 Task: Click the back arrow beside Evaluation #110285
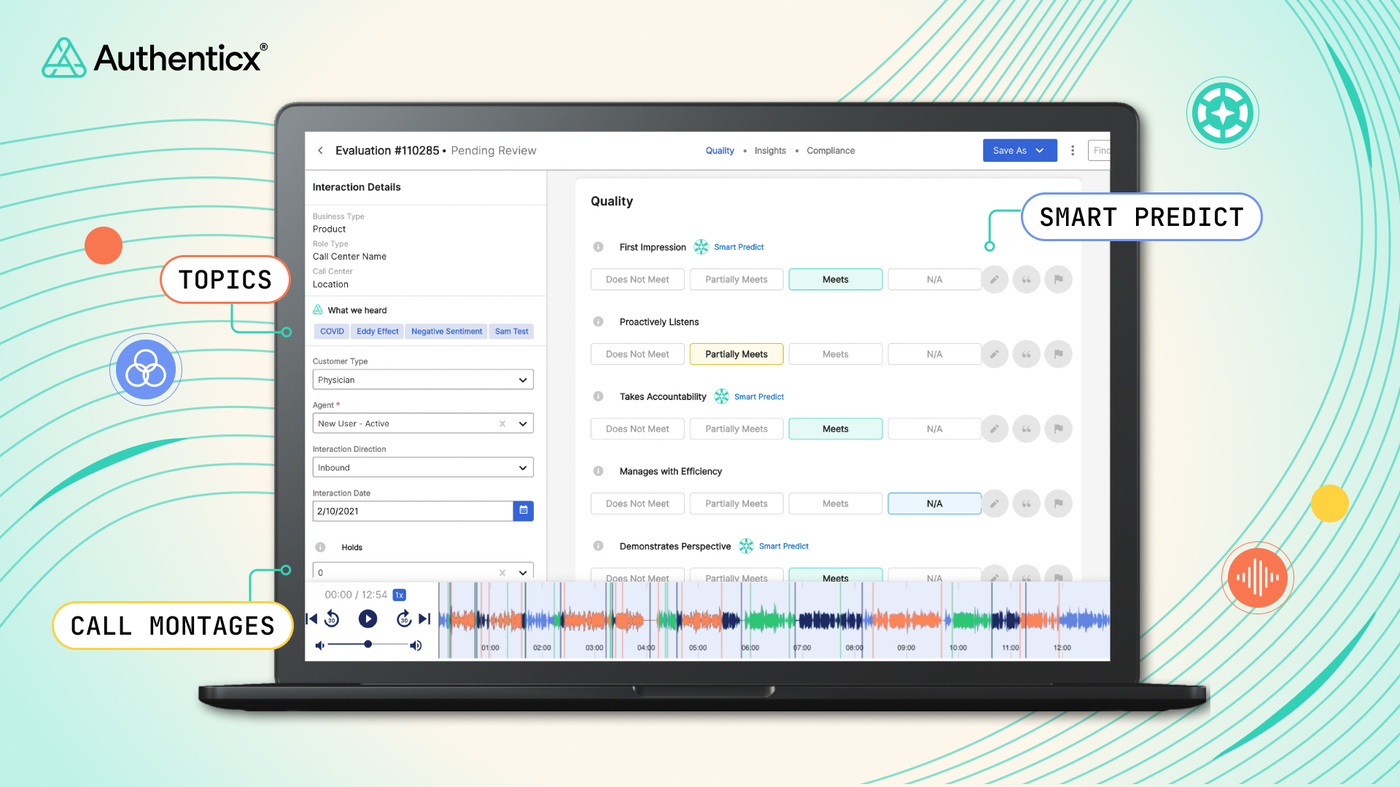(x=320, y=151)
